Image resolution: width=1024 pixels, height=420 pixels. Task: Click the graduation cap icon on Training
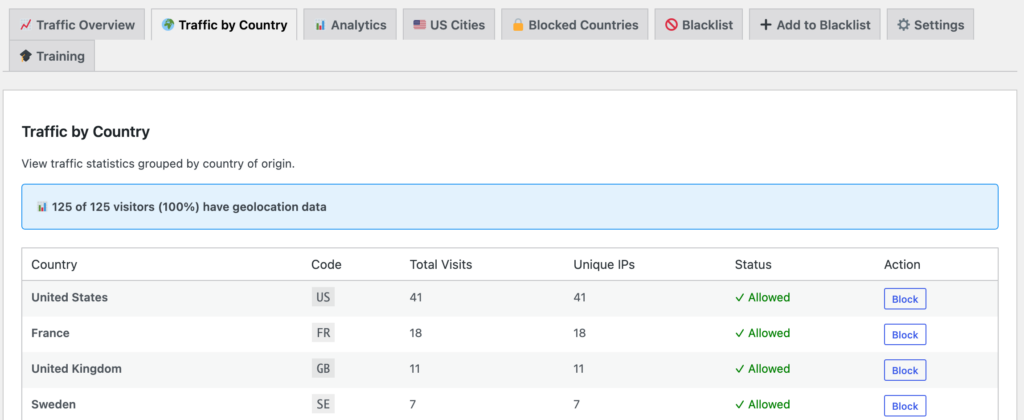[x=25, y=56]
